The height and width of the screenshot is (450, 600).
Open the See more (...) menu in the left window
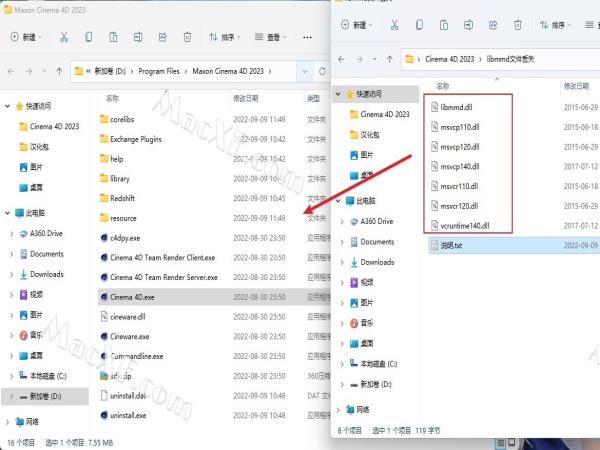[307, 37]
